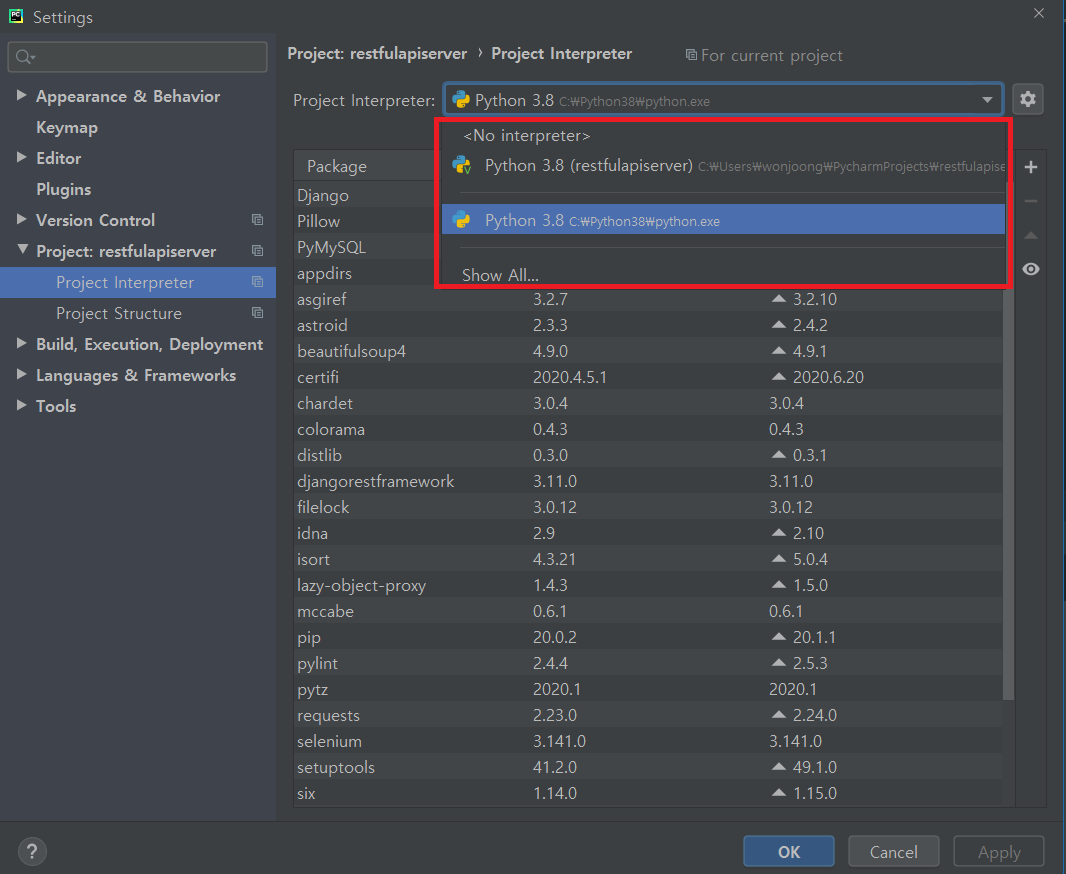
Task: Select Python 3.8 (restfulapiserver) interpreter
Action: click(723, 166)
